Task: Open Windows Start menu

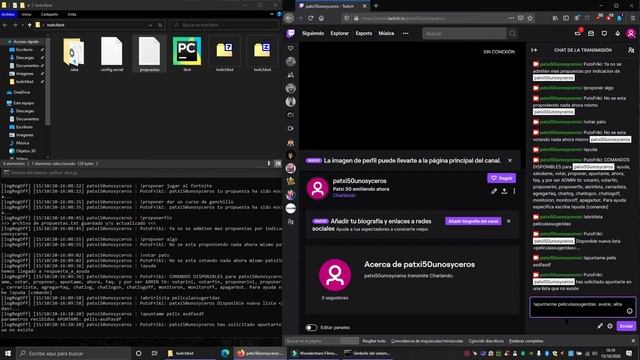Action: click(8, 353)
